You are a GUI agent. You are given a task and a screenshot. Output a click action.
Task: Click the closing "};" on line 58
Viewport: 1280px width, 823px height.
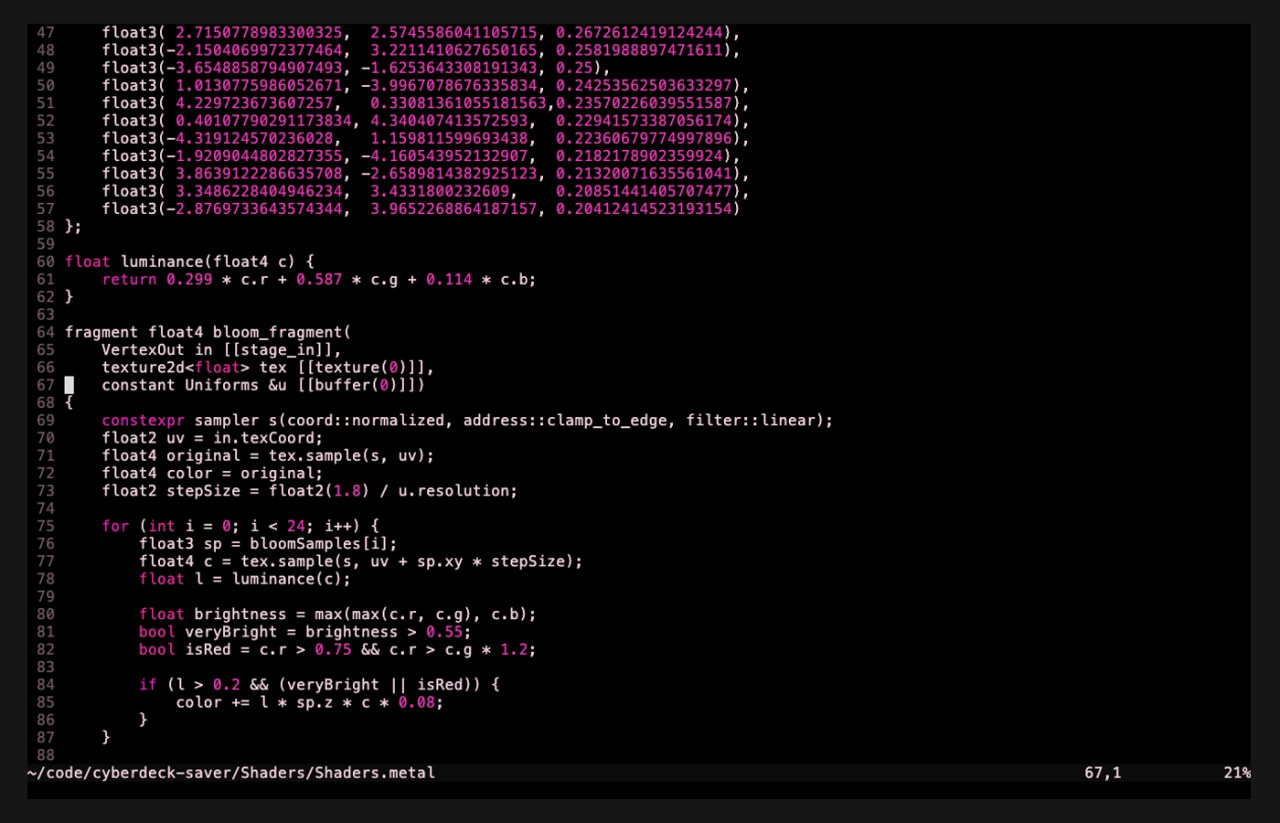[x=74, y=227]
